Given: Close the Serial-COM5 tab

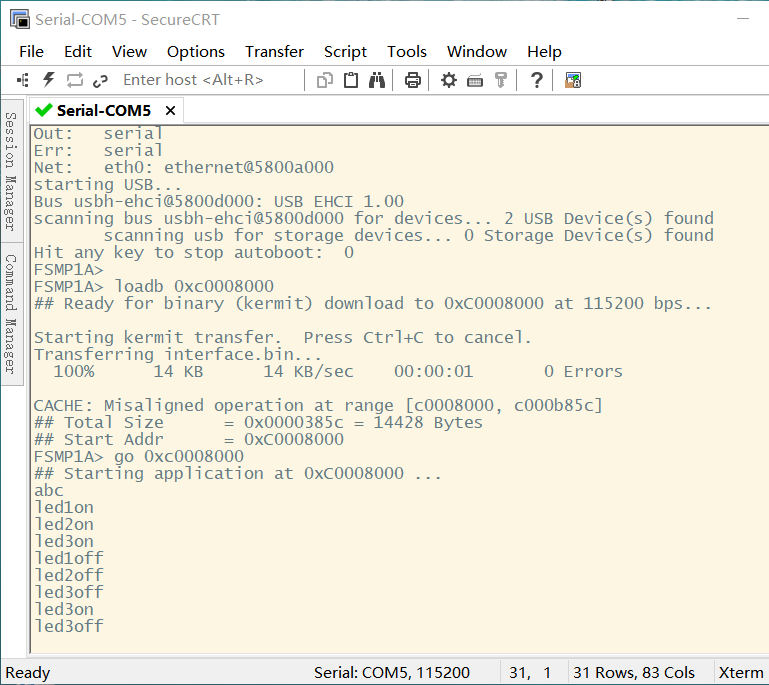Looking at the screenshot, I should (170, 111).
